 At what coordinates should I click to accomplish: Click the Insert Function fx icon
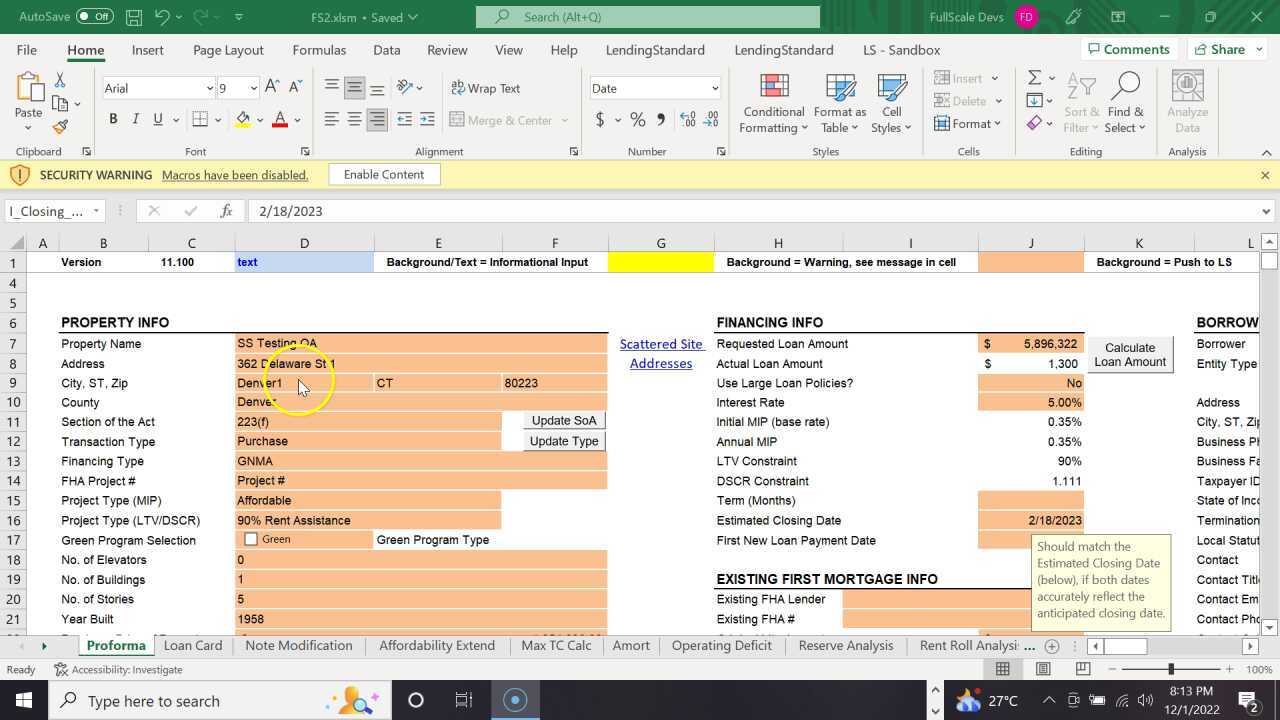coord(227,211)
